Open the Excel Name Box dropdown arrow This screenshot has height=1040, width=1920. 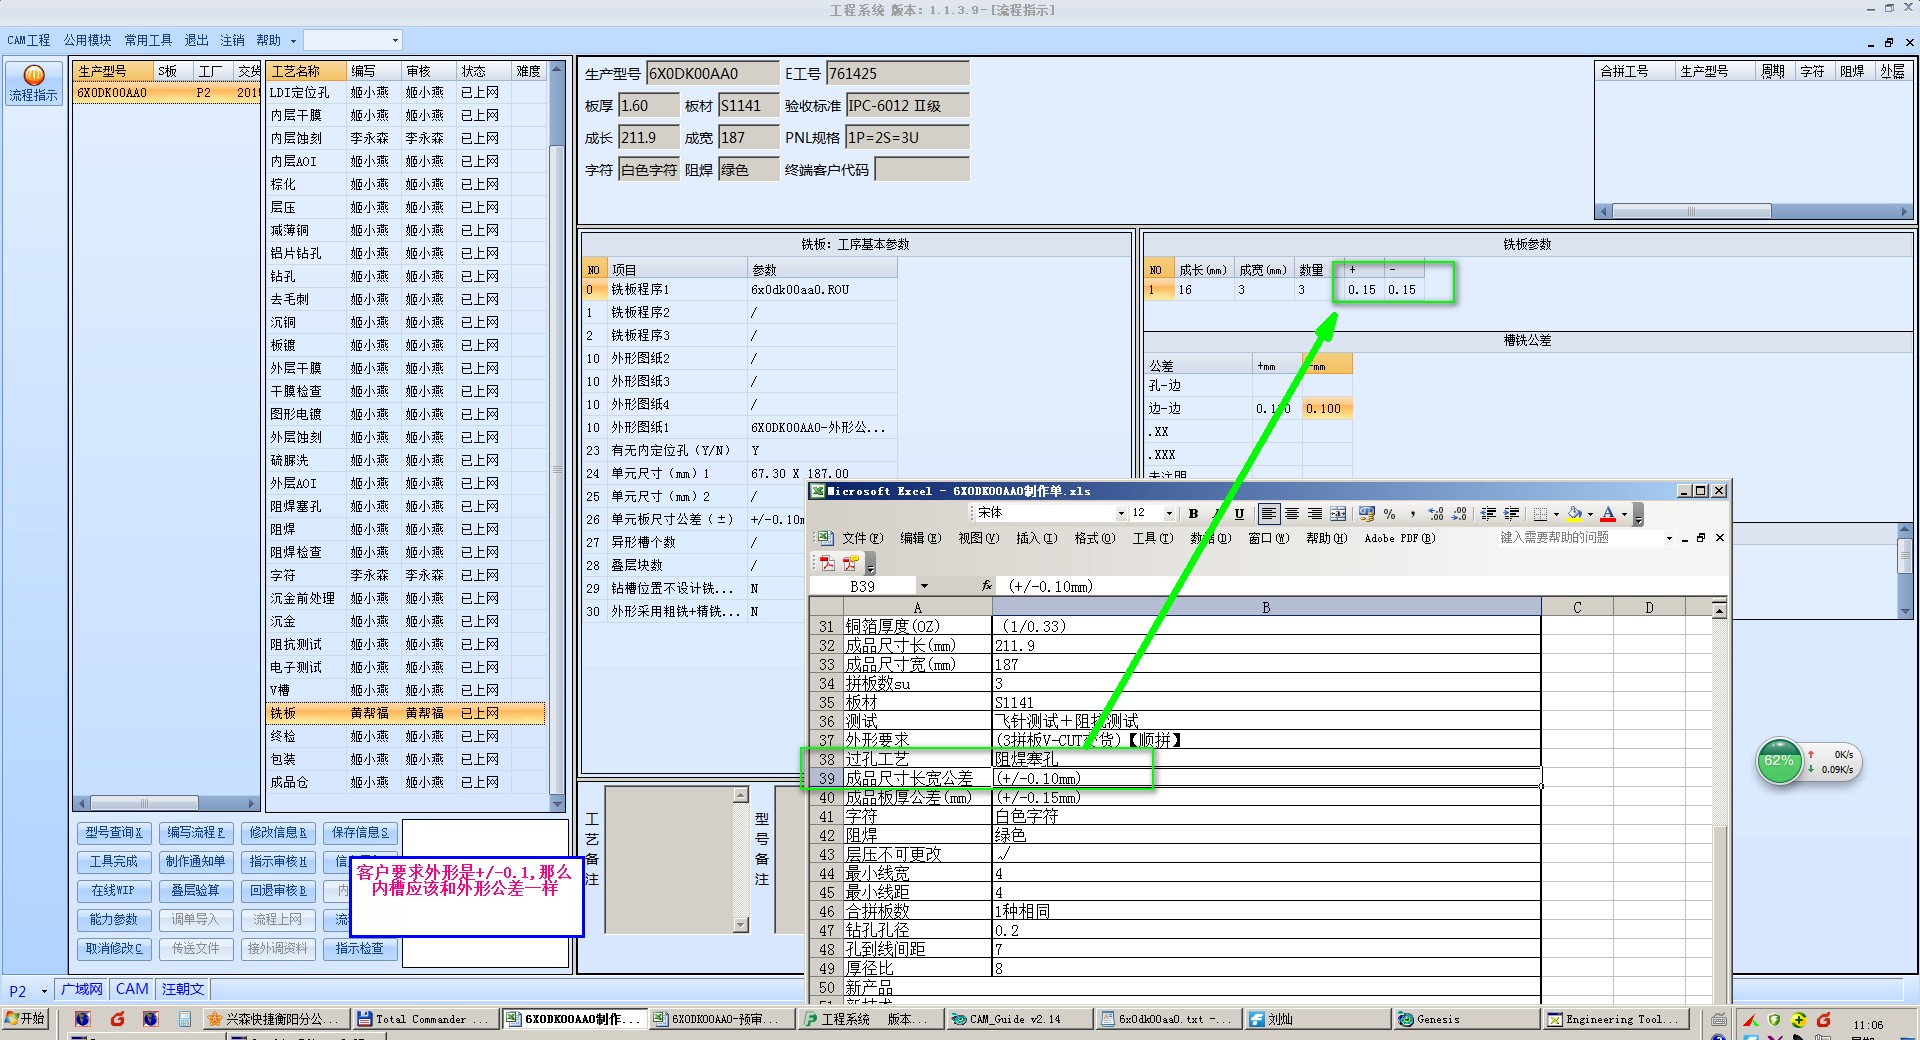(924, 586)
